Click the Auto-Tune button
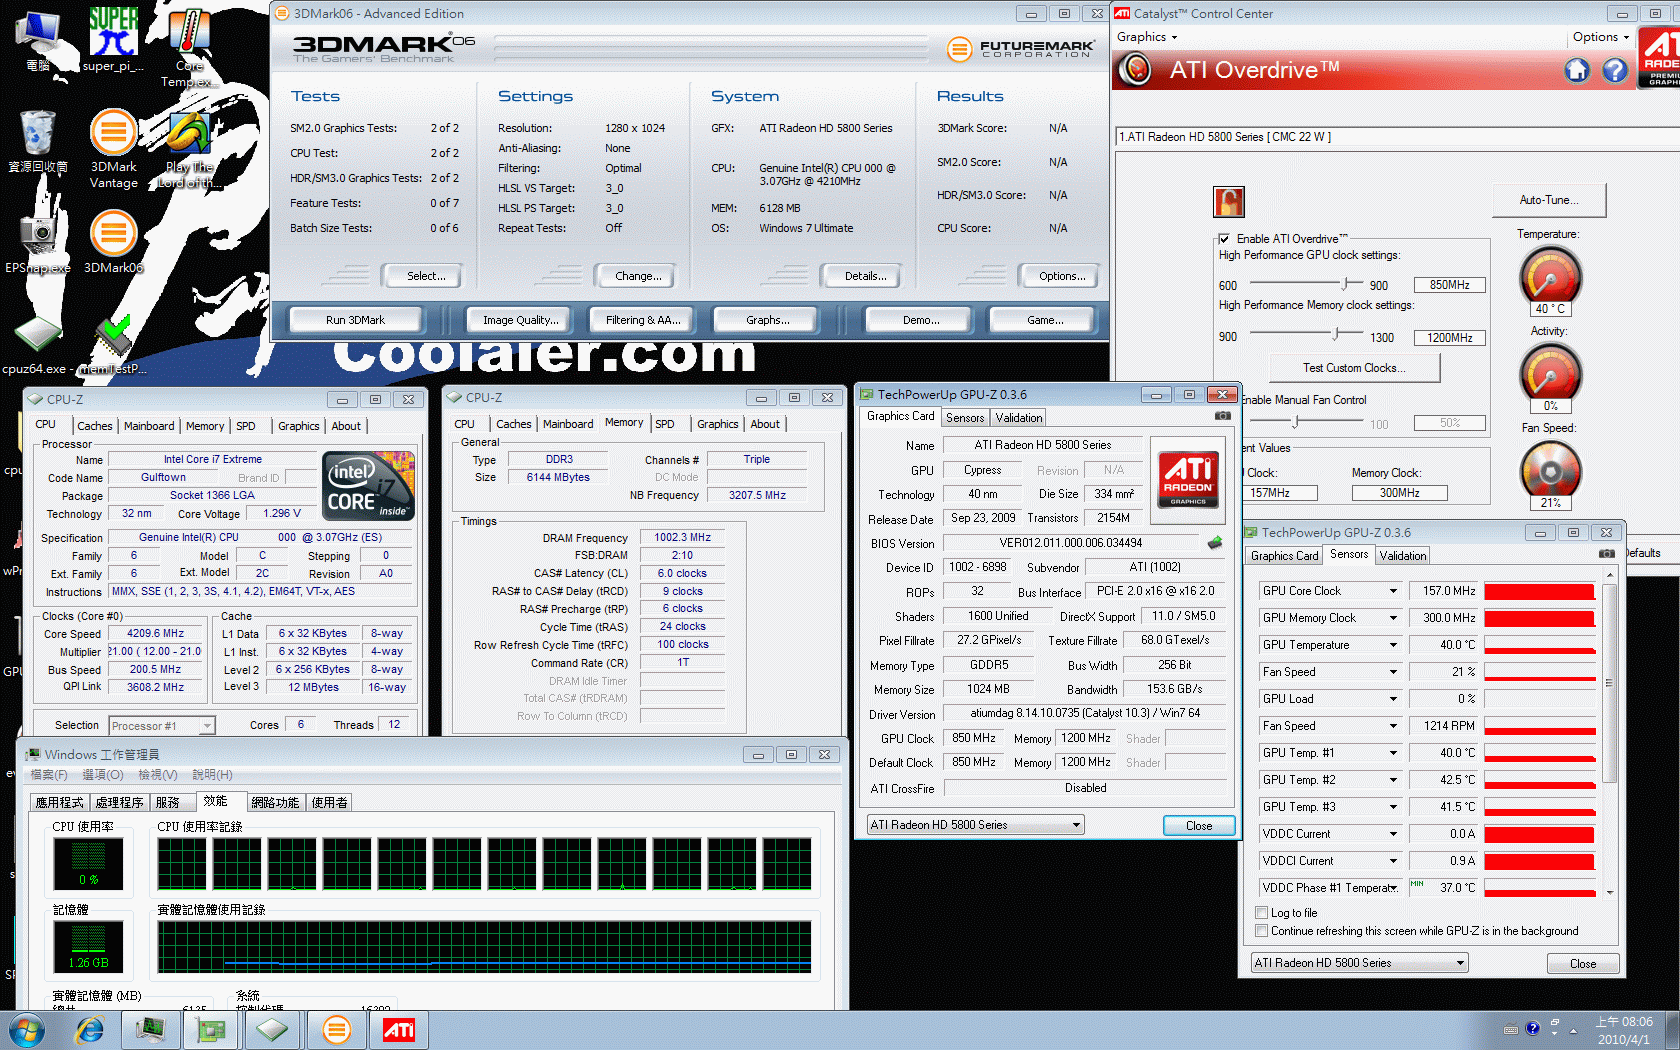1680x1050 pixels. [1549, 200]
